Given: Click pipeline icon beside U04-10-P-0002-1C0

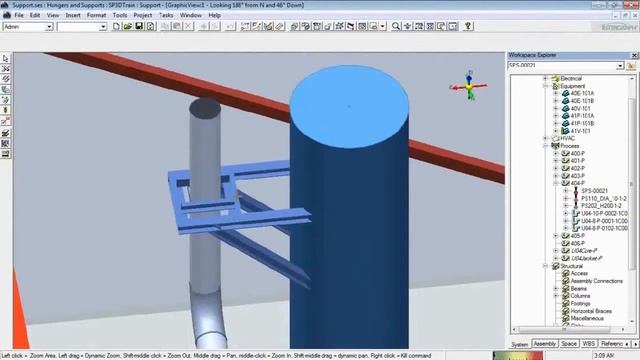Looking at the screenshot, I should 576,213.
